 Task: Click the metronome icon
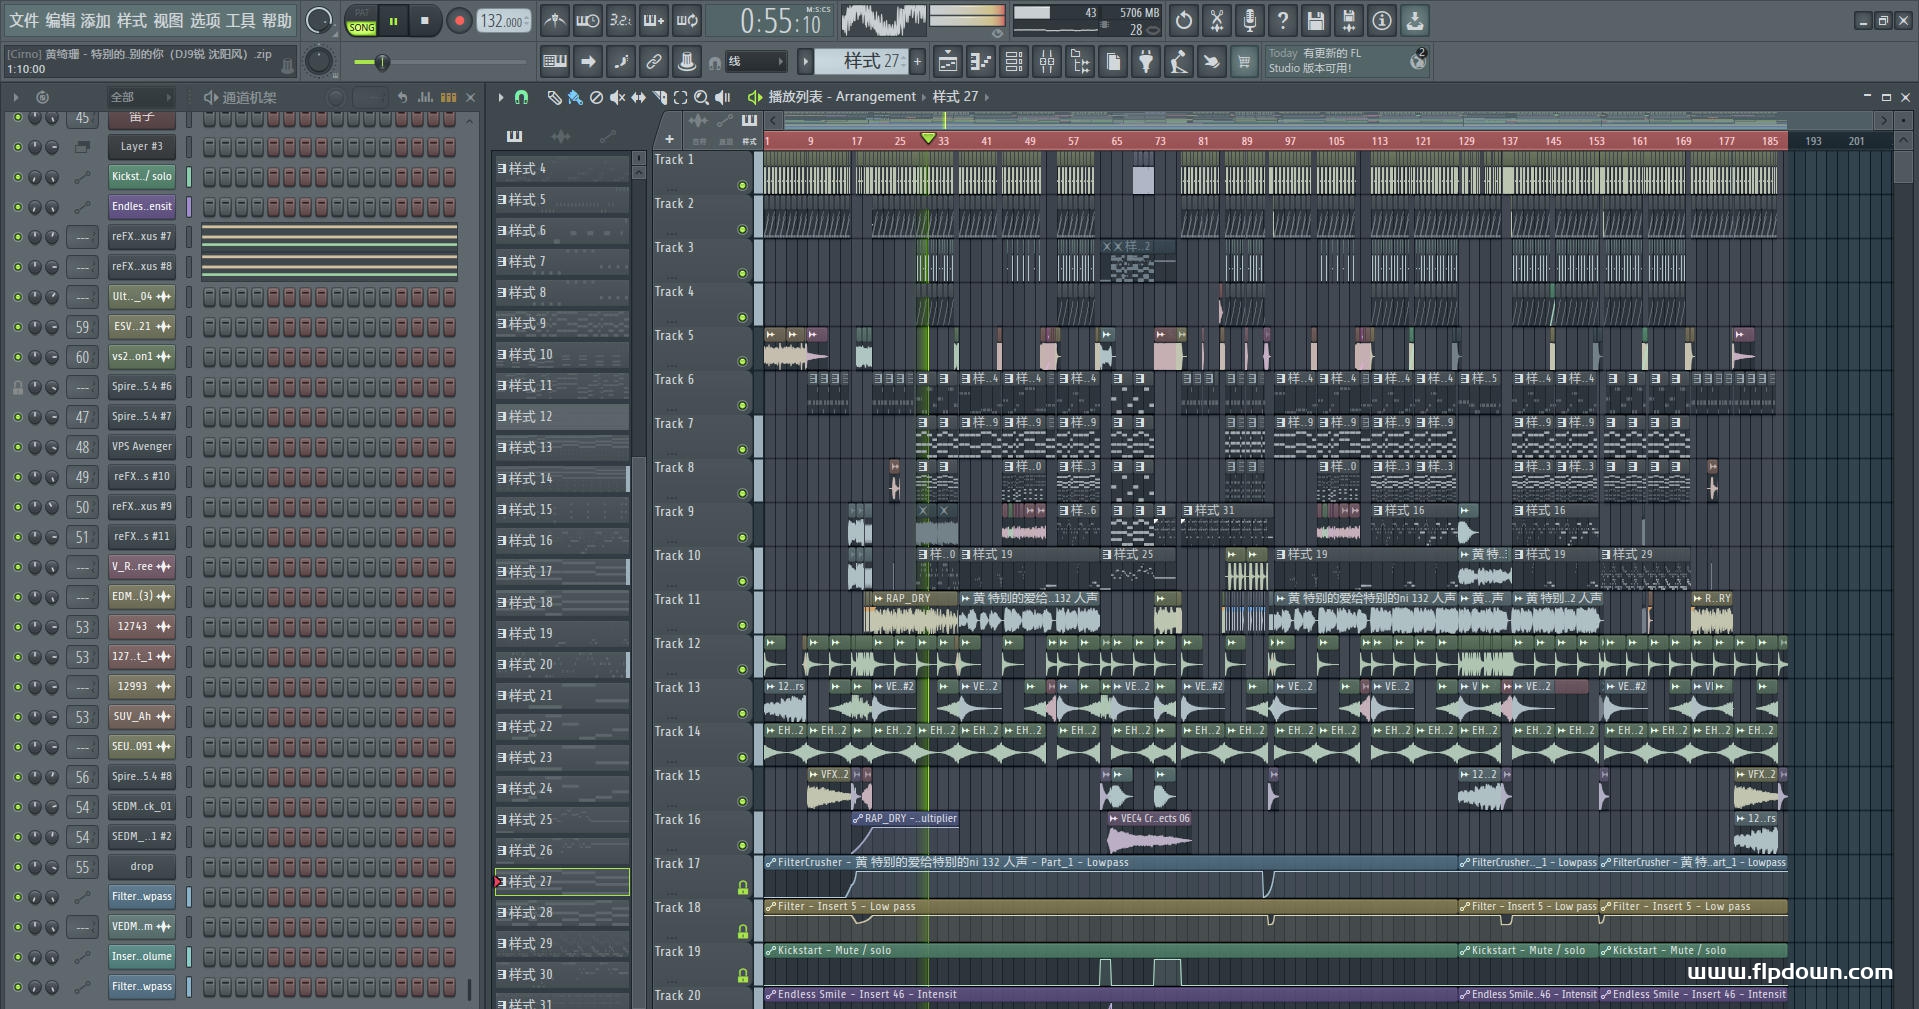554,20
